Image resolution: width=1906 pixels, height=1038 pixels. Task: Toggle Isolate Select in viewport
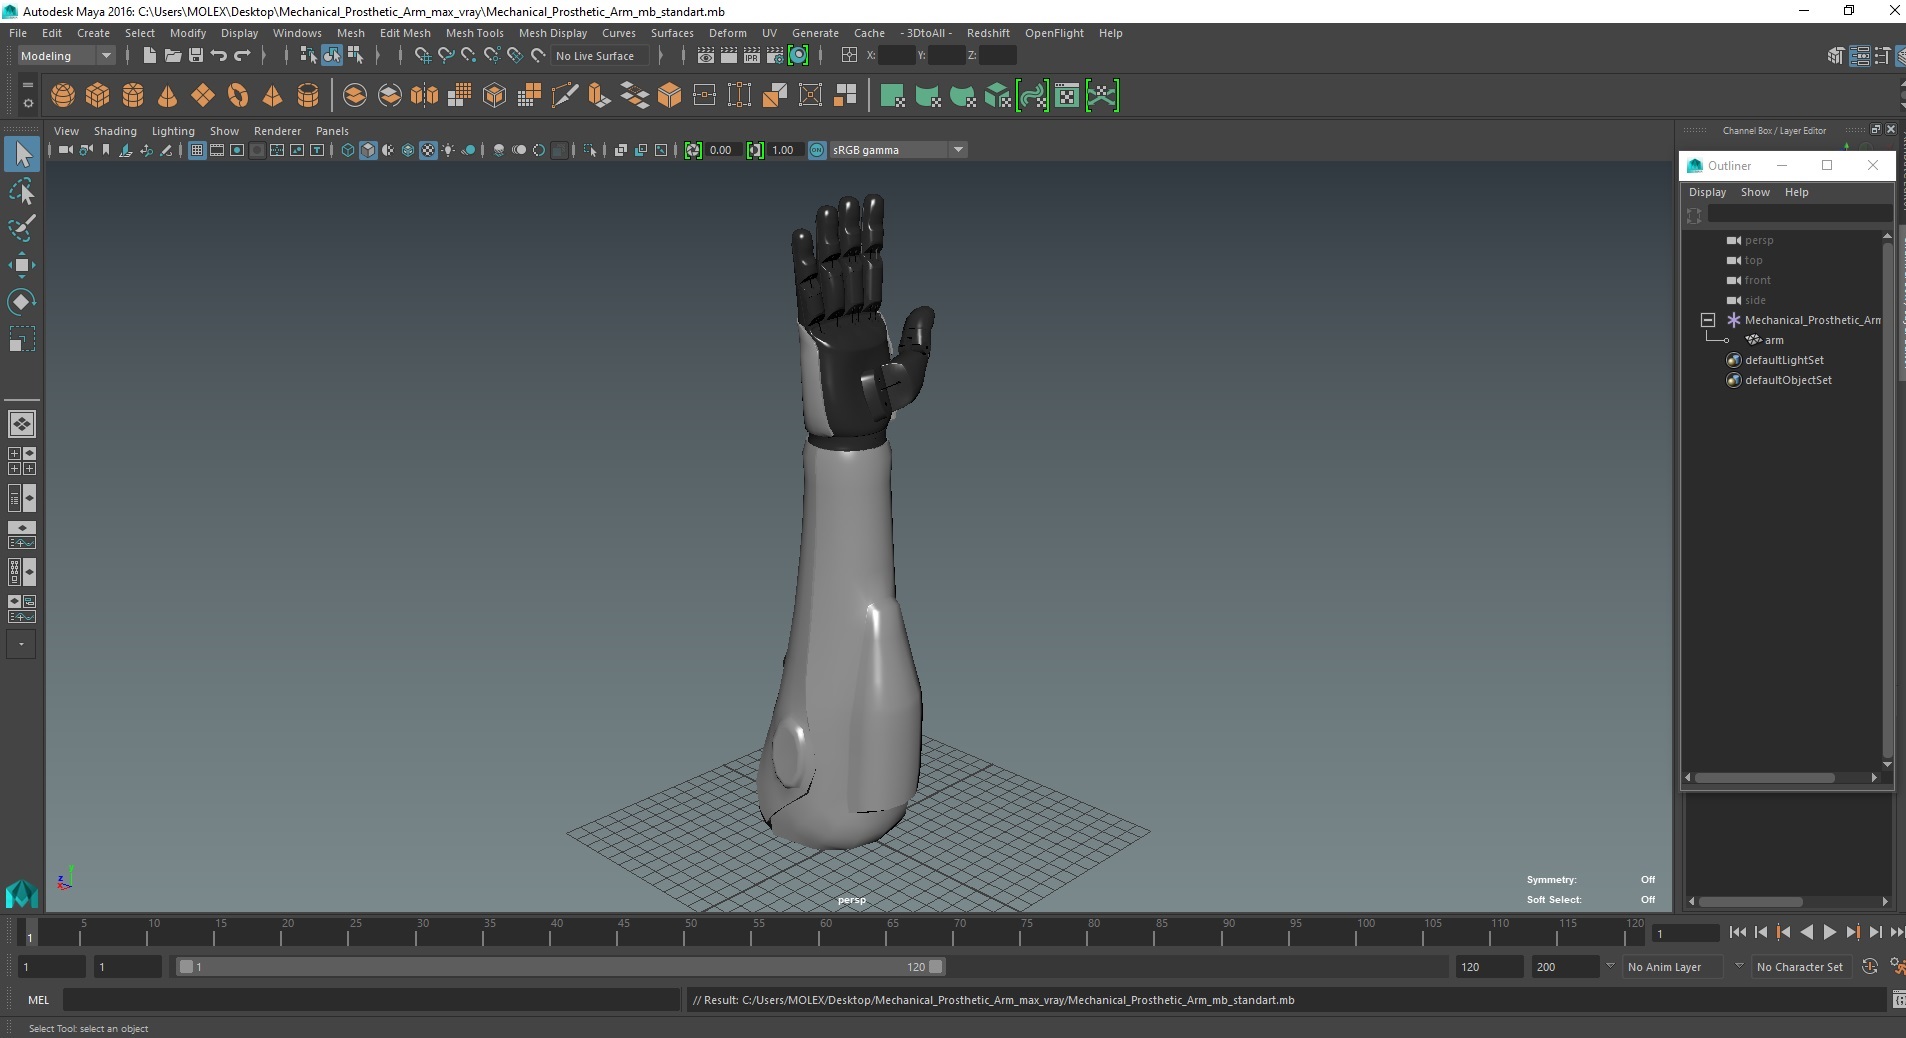590,150
